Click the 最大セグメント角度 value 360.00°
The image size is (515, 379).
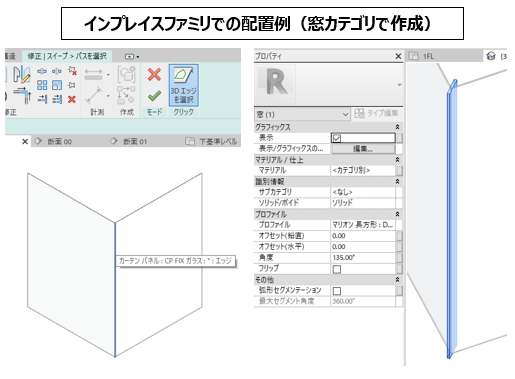point(363,301)
